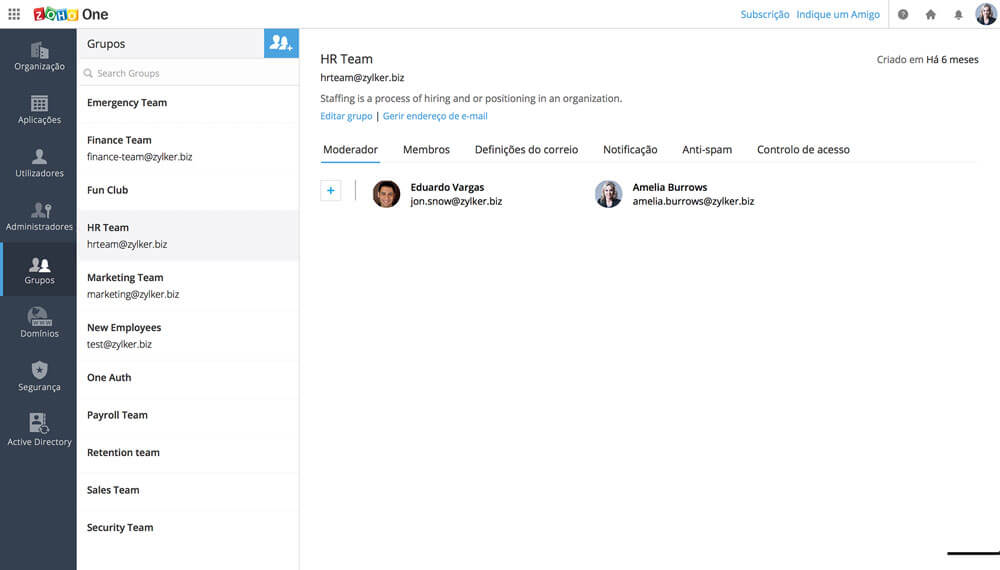
Task: Click the add new group icon
Action: tap(281, 43)
